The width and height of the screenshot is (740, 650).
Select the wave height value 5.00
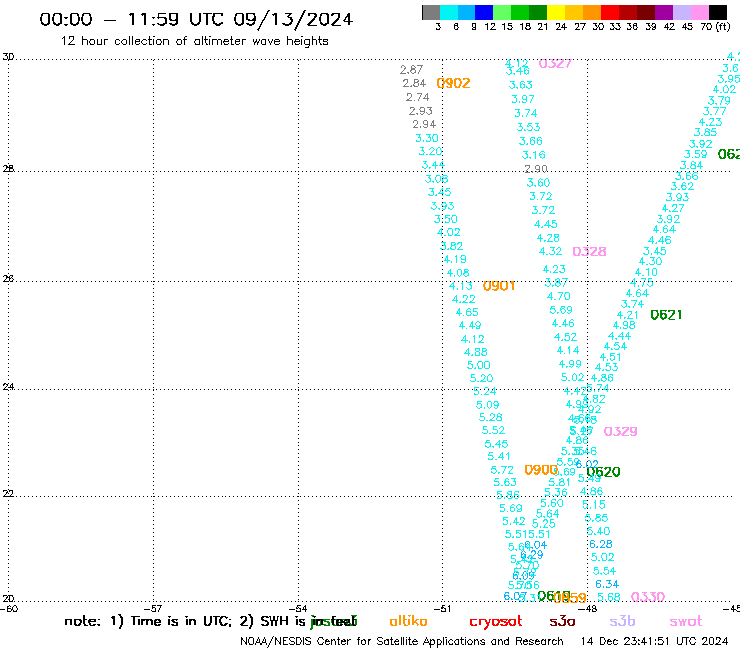point(479,365)
